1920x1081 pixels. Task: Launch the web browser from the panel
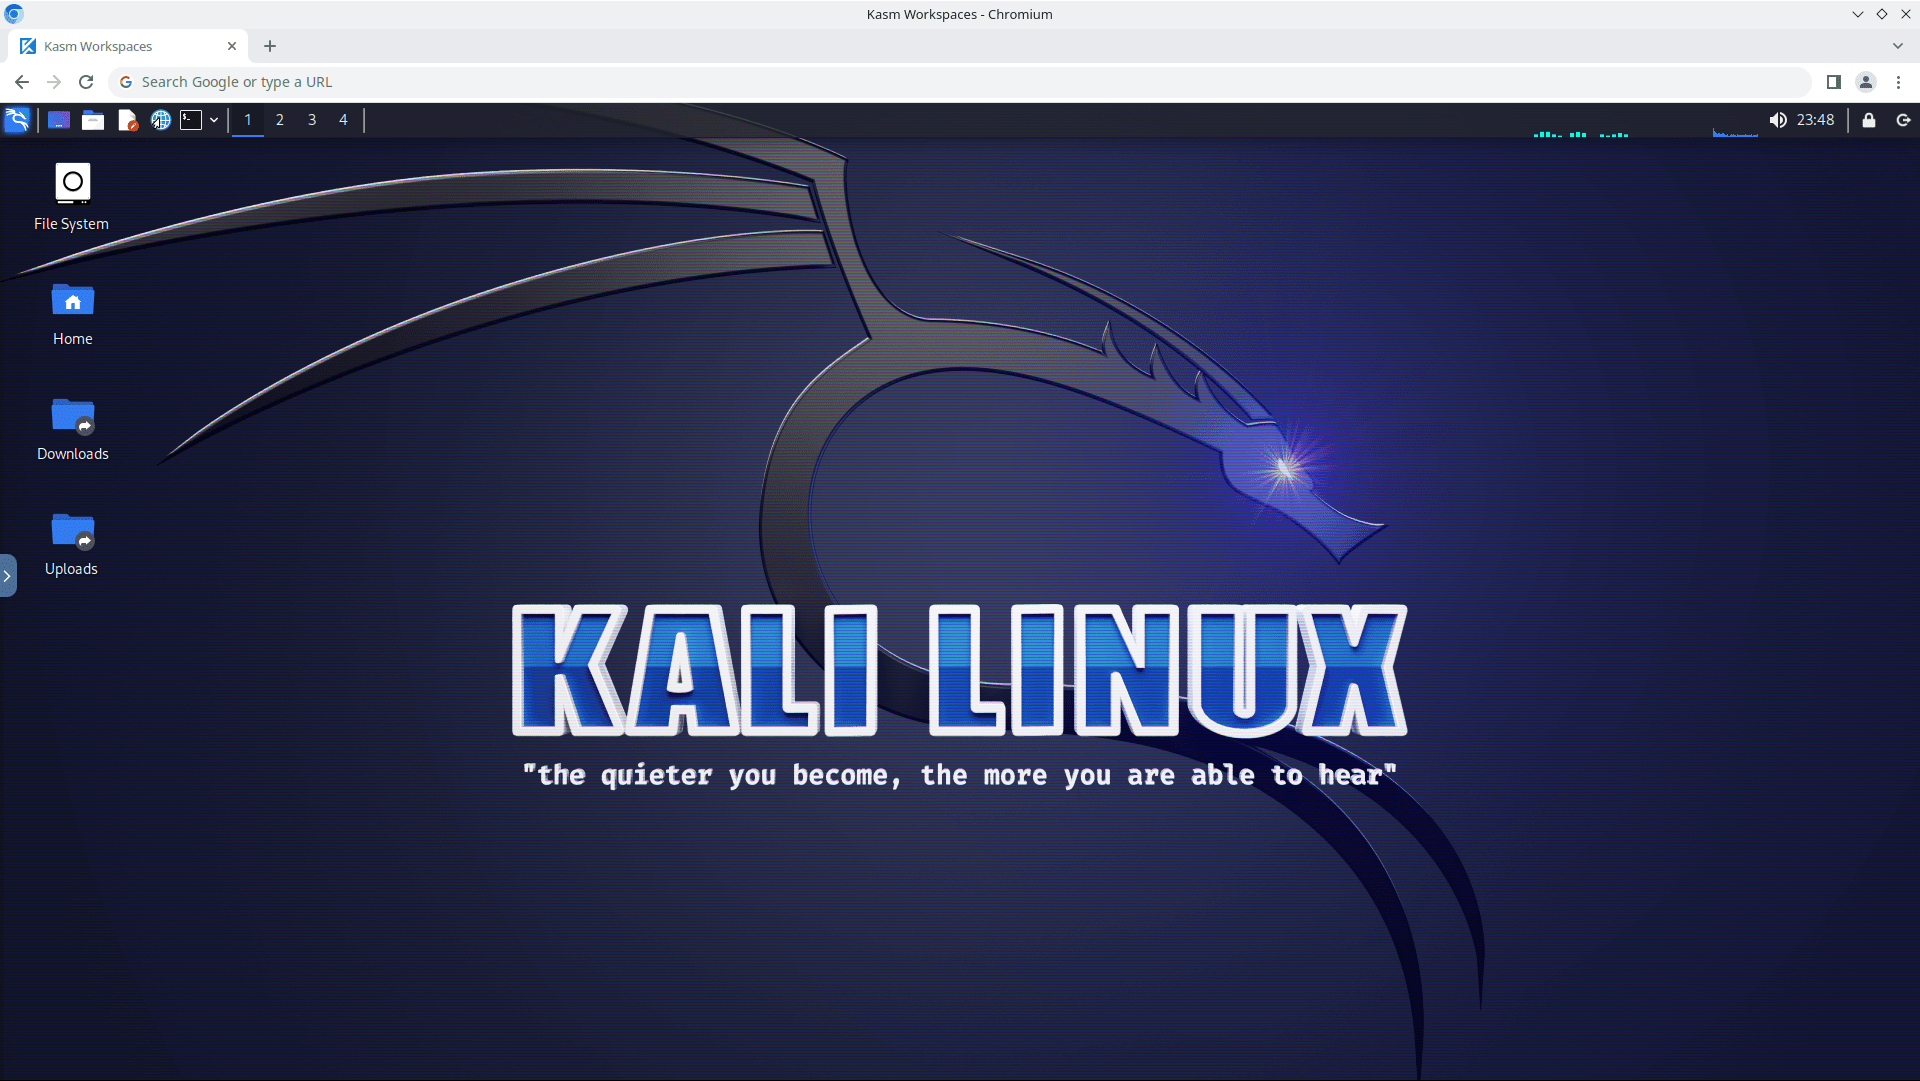pos(160,120)
